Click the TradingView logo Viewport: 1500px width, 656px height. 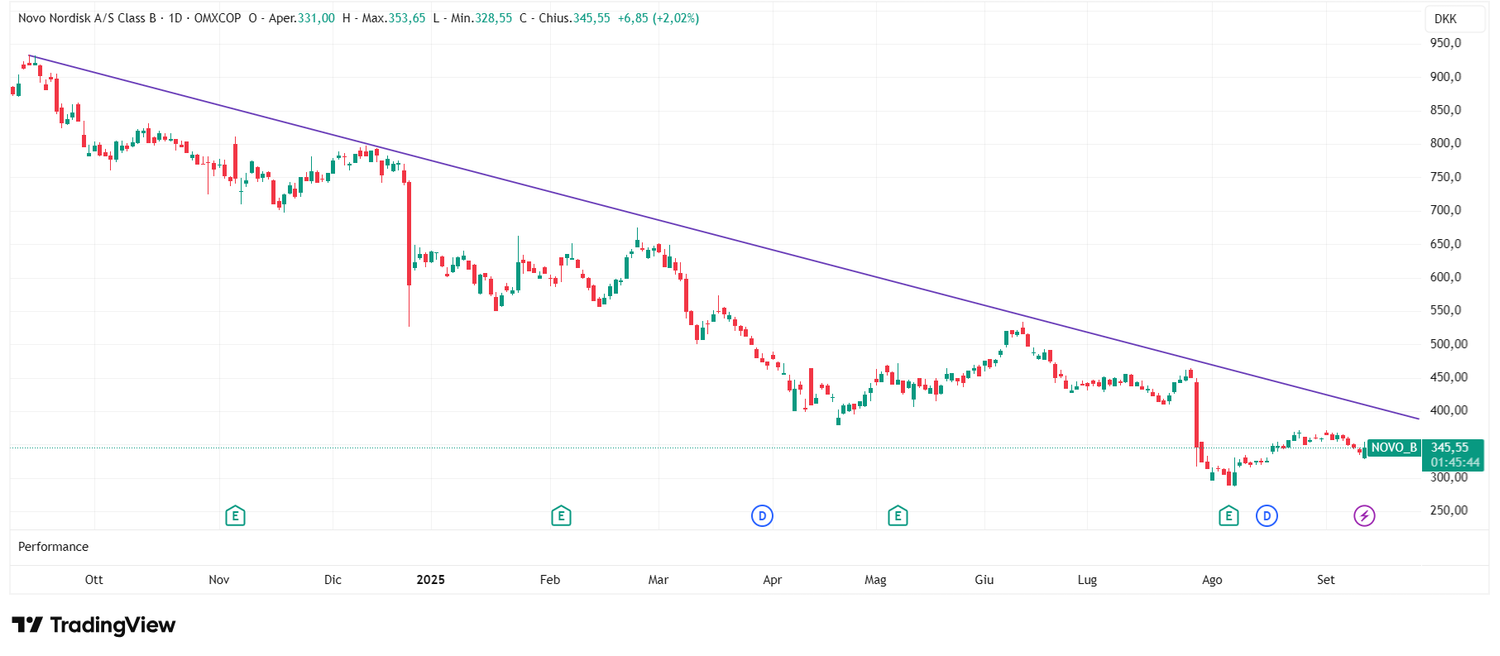coord(94,625)
